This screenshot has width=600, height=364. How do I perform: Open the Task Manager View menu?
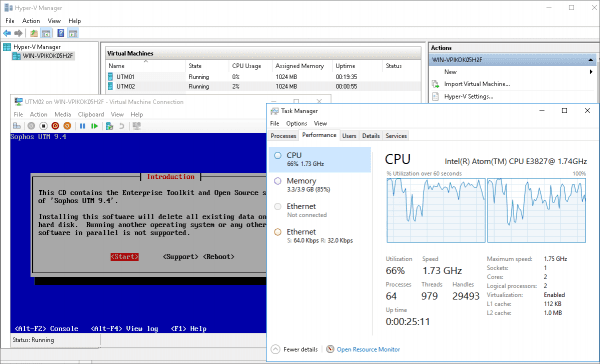(x=320, y=123)
